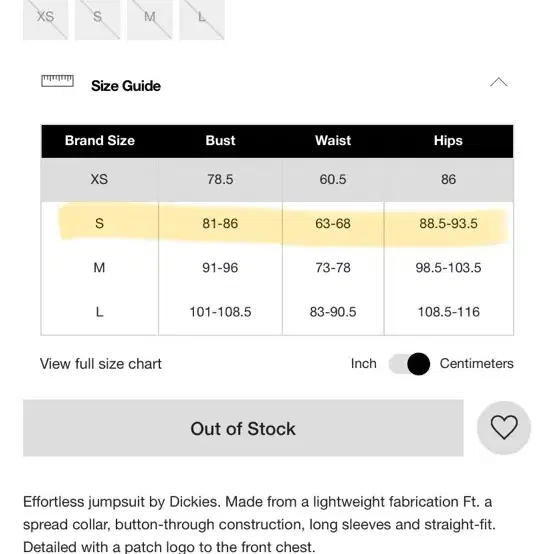Choose the crossed-out L size option

point(202,18)
